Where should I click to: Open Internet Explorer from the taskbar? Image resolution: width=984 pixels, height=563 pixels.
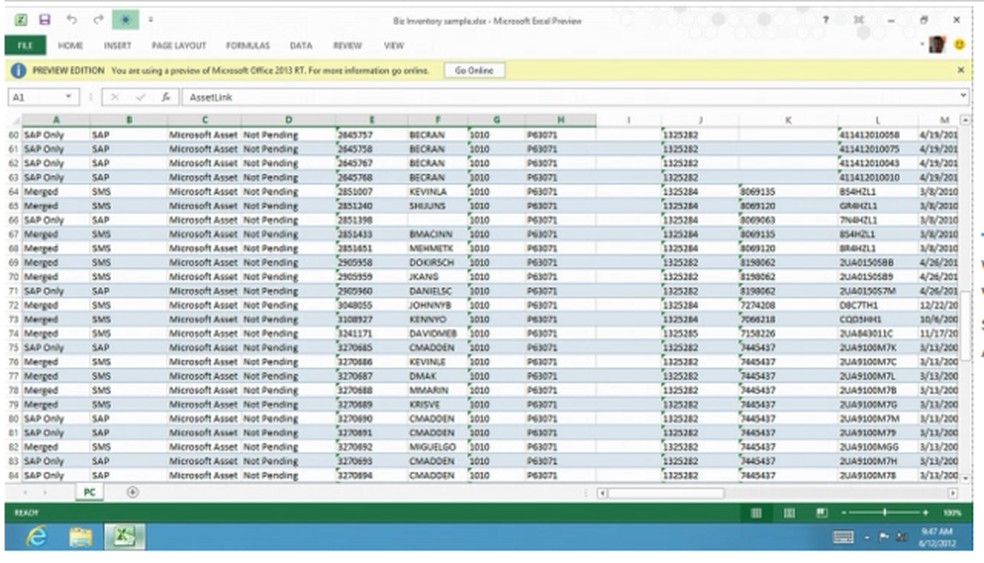(38, 537)
